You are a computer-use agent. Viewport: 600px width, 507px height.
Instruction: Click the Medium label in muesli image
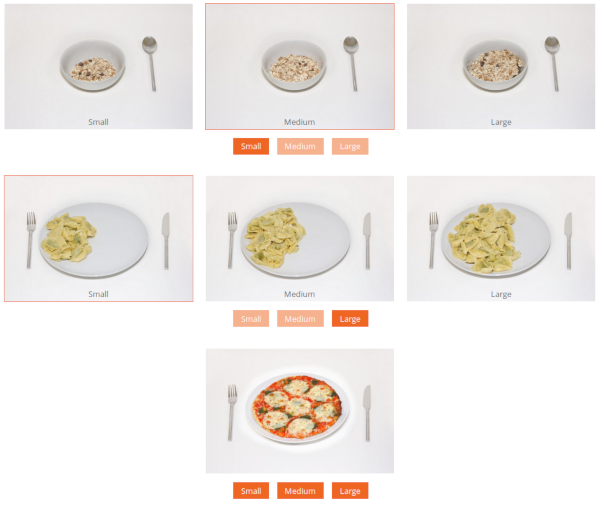coord(300,122)
